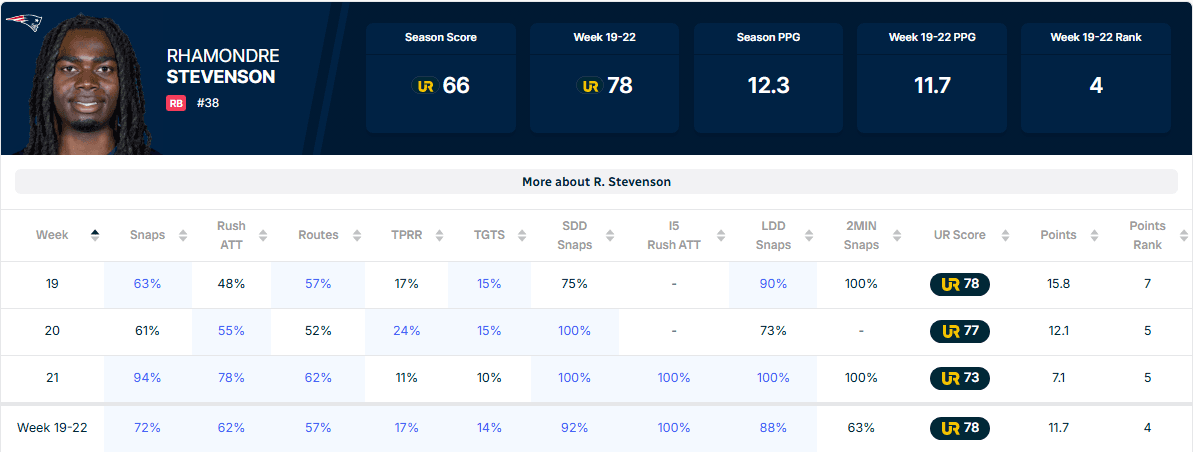Viewport: 1193px width, 452px height.
Task: Click the Week 19-22 summary row label
Action: 52,428
